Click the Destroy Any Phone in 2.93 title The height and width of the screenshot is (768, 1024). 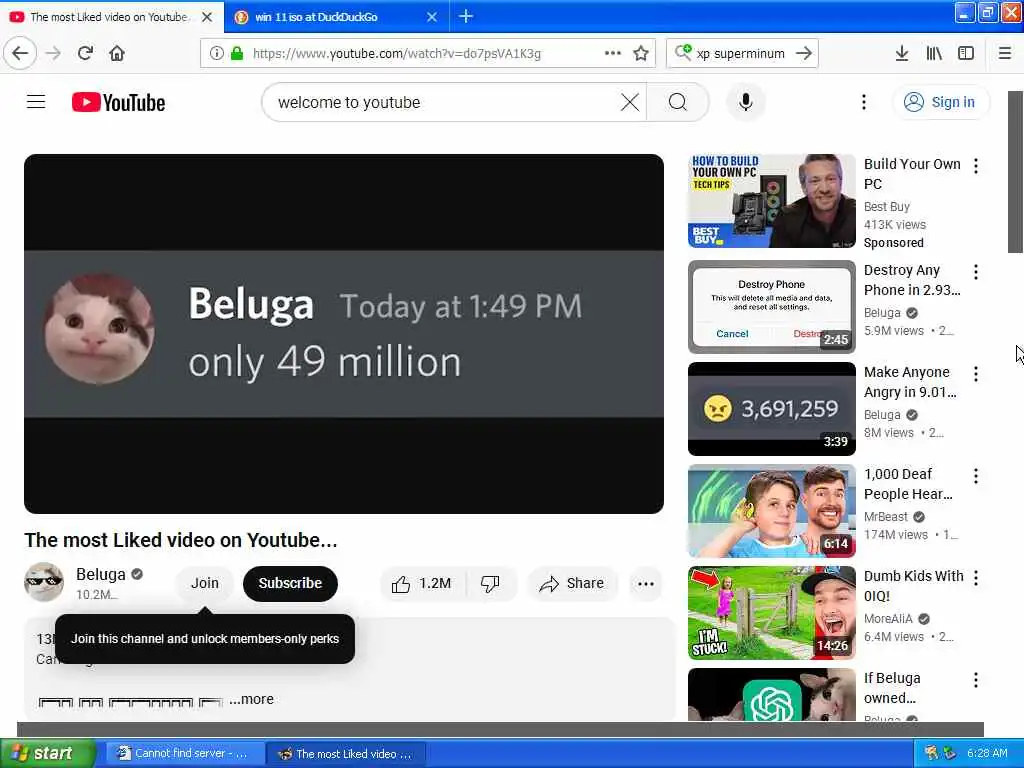tap(912, 280)
